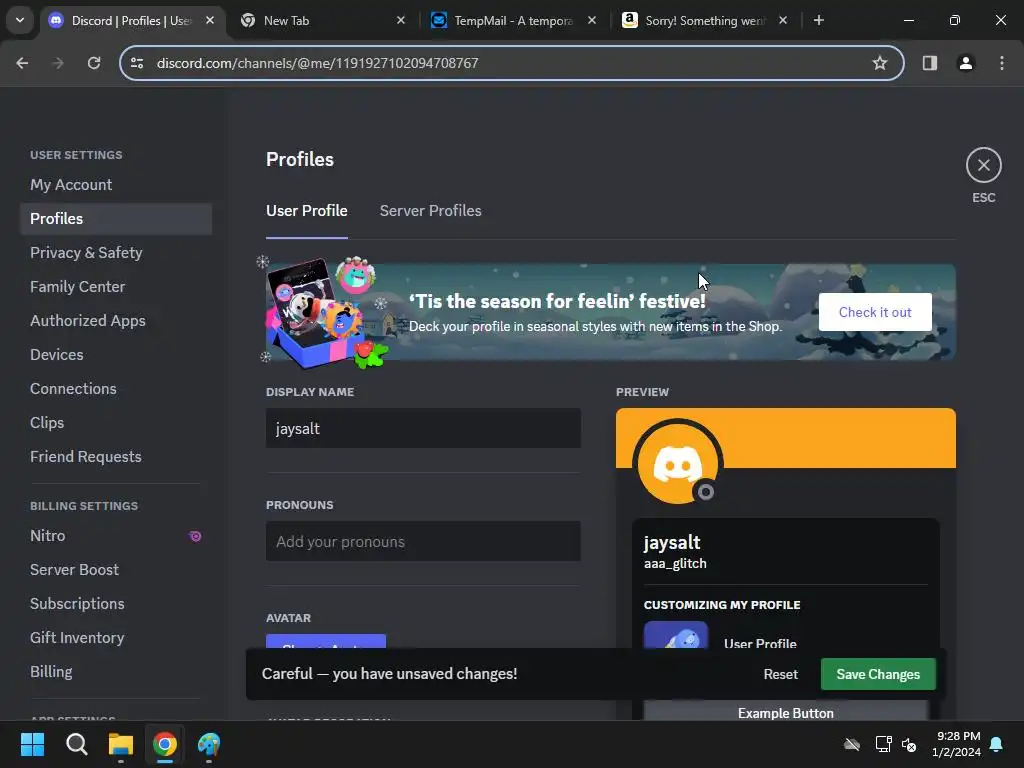Bookmark this page with the star icon

tap(880, 63)
